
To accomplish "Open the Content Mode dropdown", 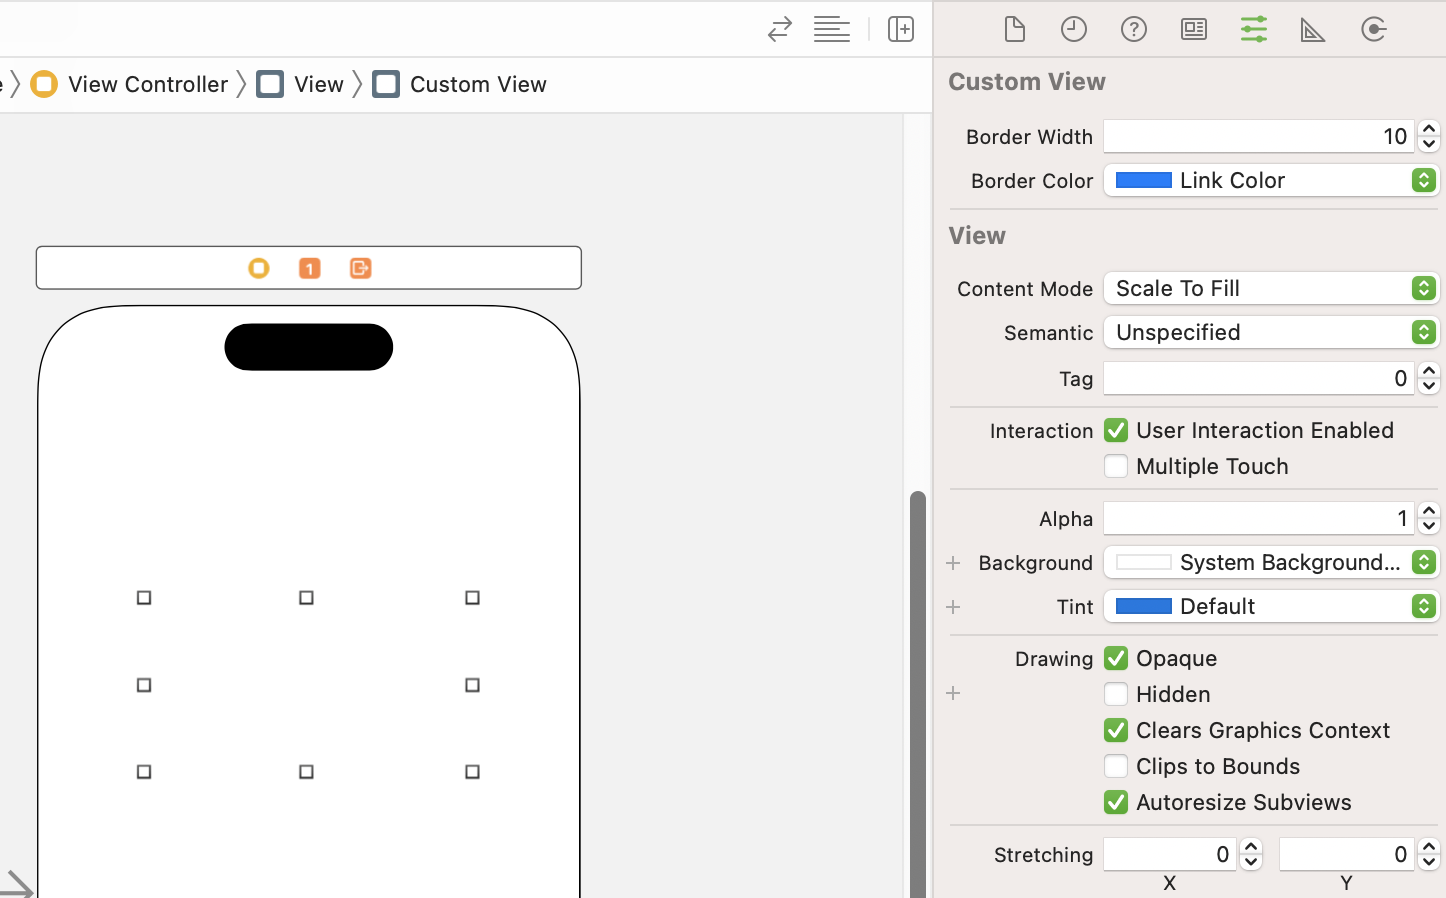I will (x=1271, y=288).
